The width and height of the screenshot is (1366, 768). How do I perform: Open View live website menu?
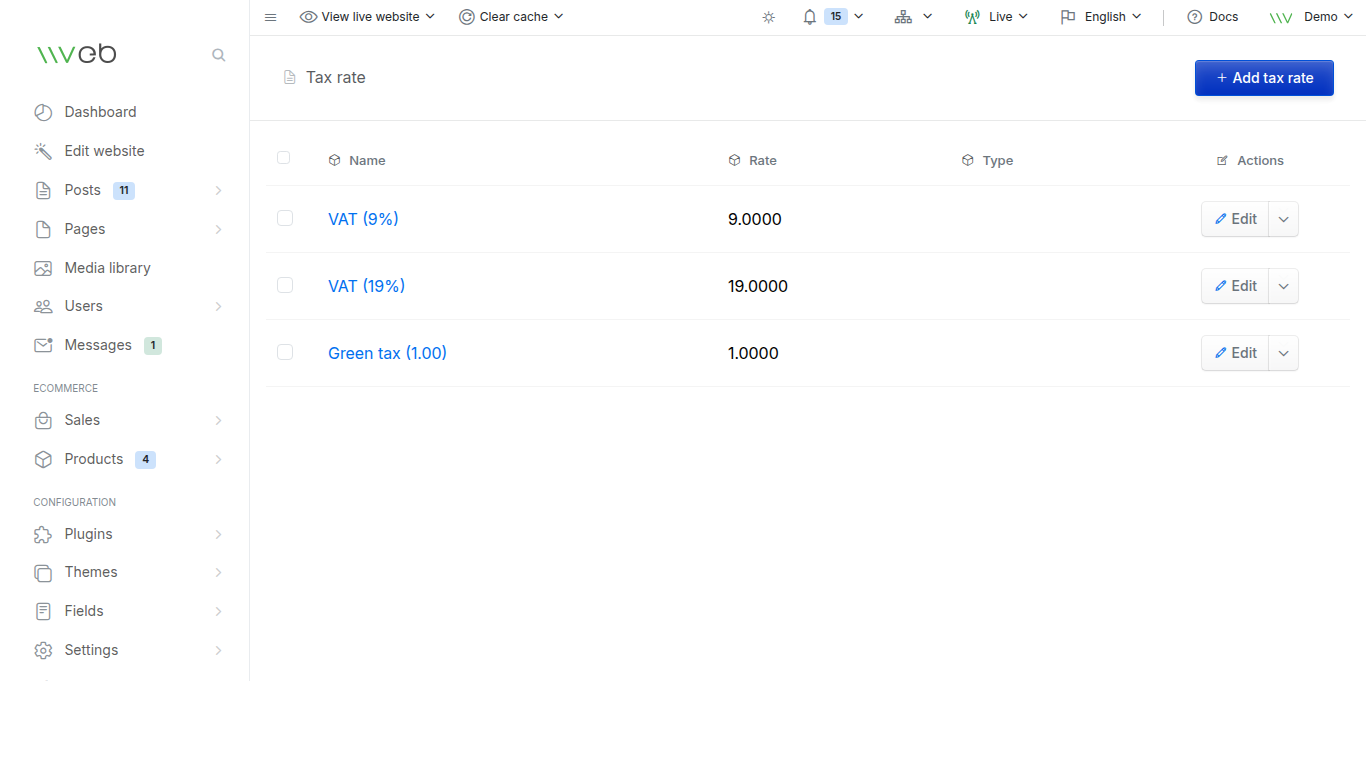coord(368,17)
